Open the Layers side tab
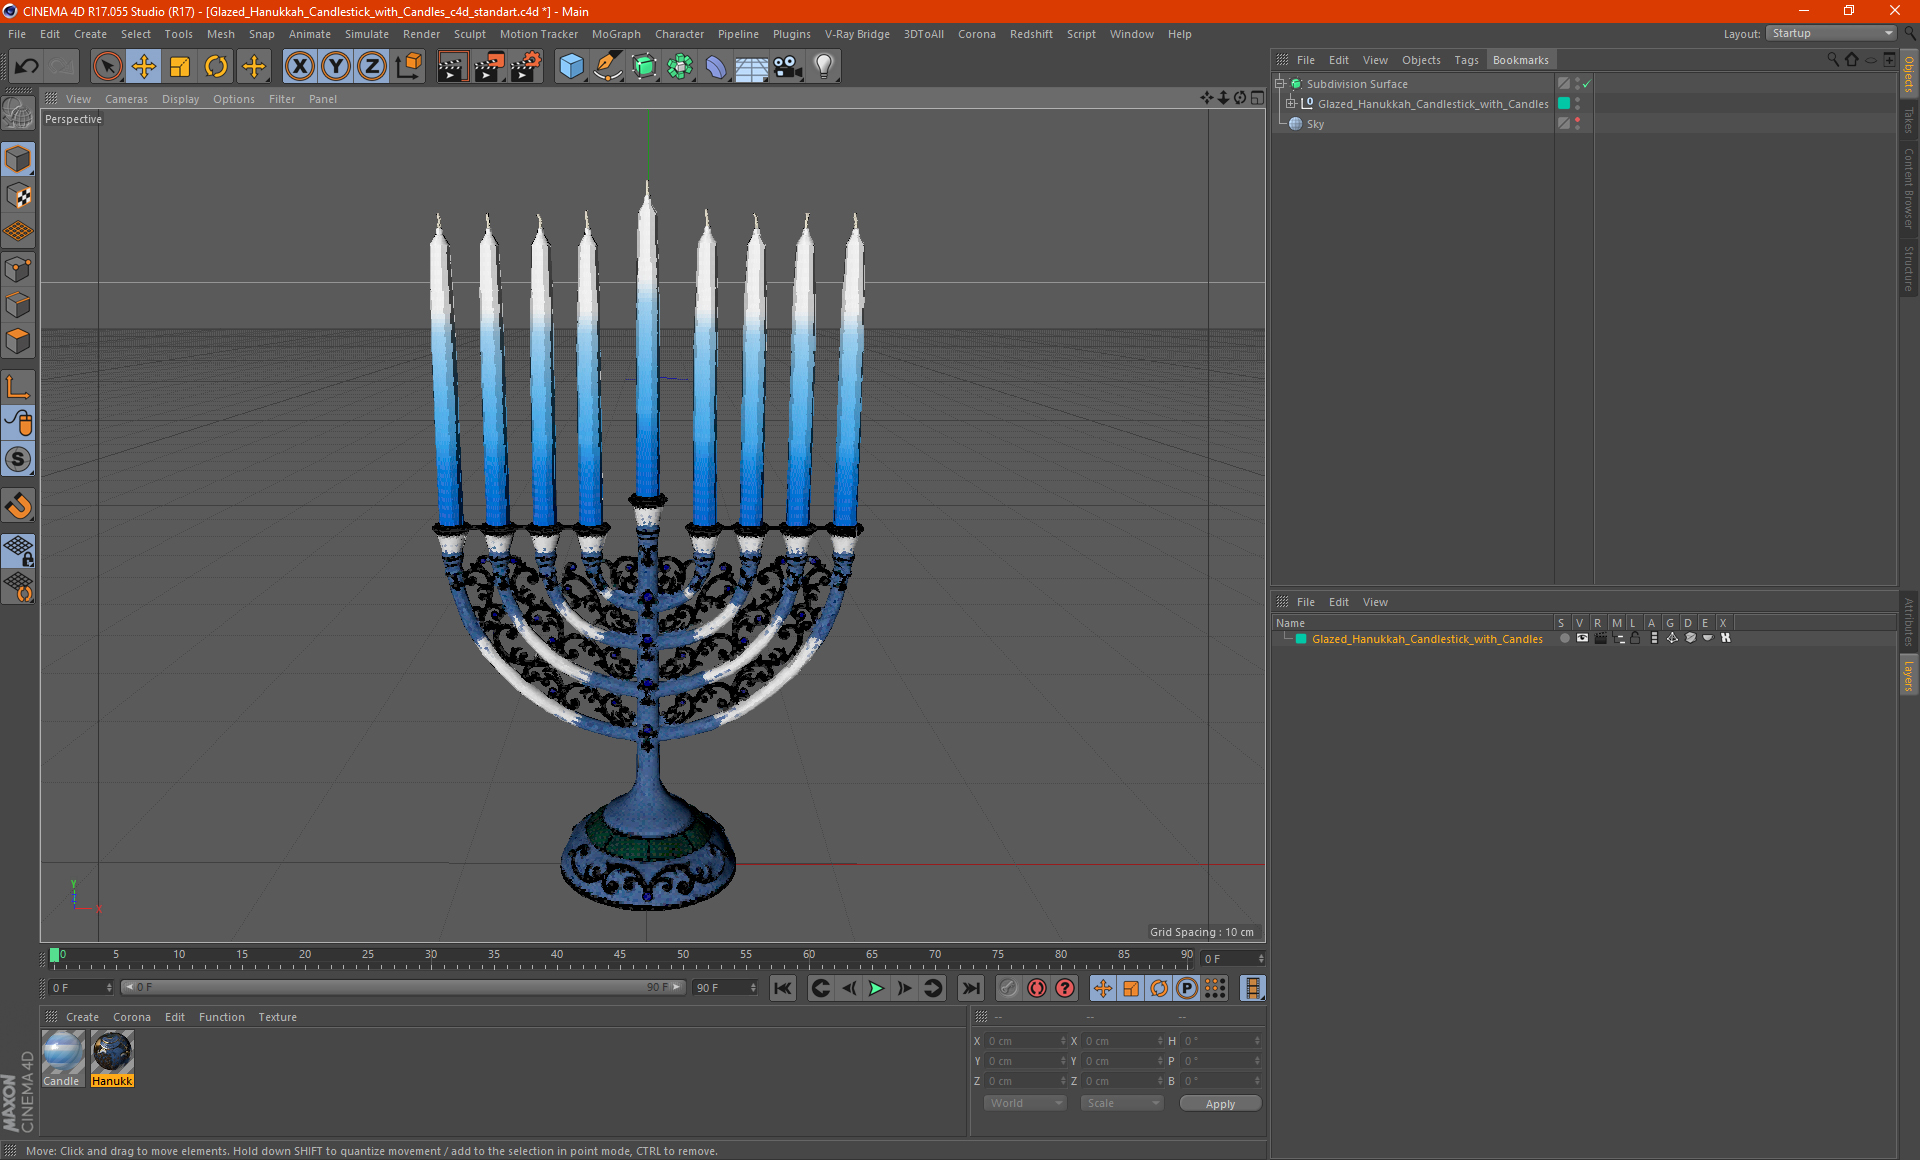Viewport: 1920px width, 1160px height. 1908,675
